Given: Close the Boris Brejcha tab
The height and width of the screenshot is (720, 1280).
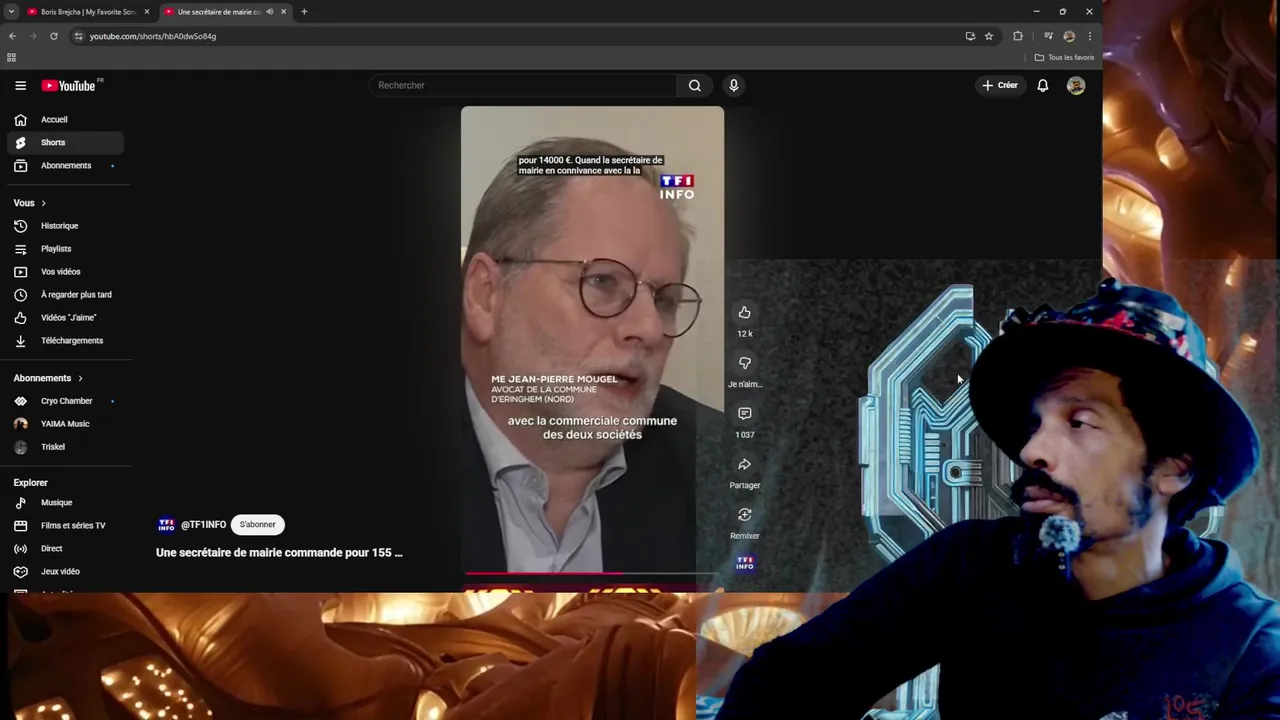Looking at the screenshot, I should pos(147,12).
